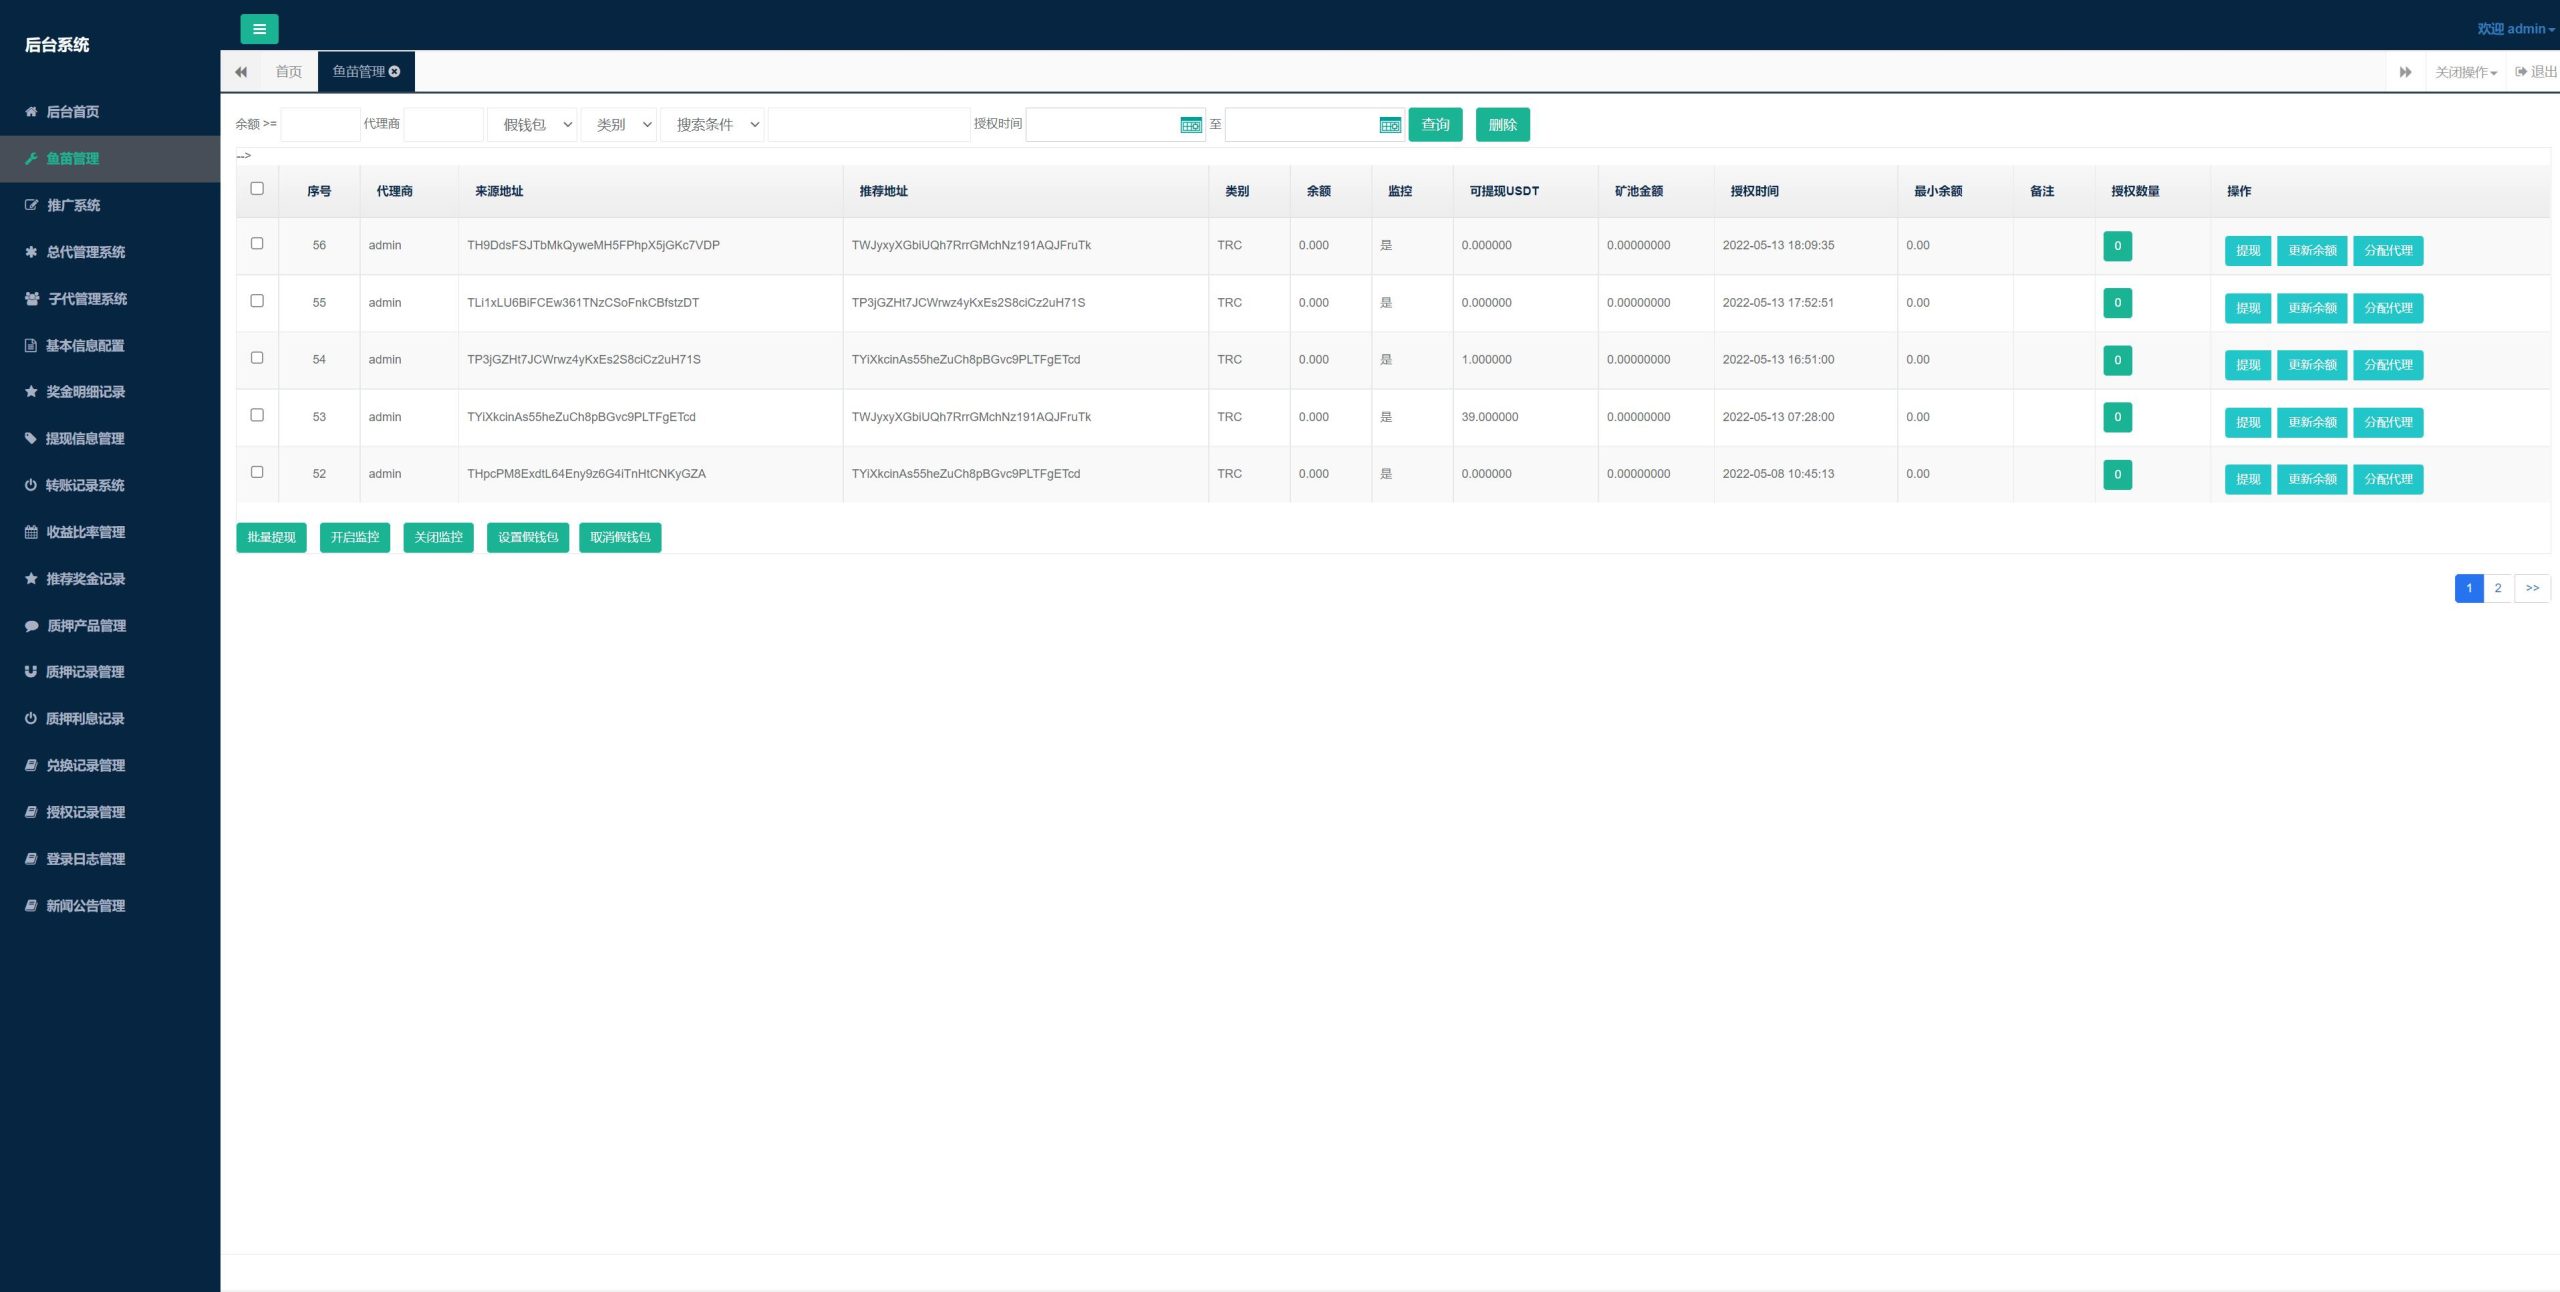Click the 设置钱包 bottom action icon
The height and width of the screenshot is (1292, 2560).
527,537
